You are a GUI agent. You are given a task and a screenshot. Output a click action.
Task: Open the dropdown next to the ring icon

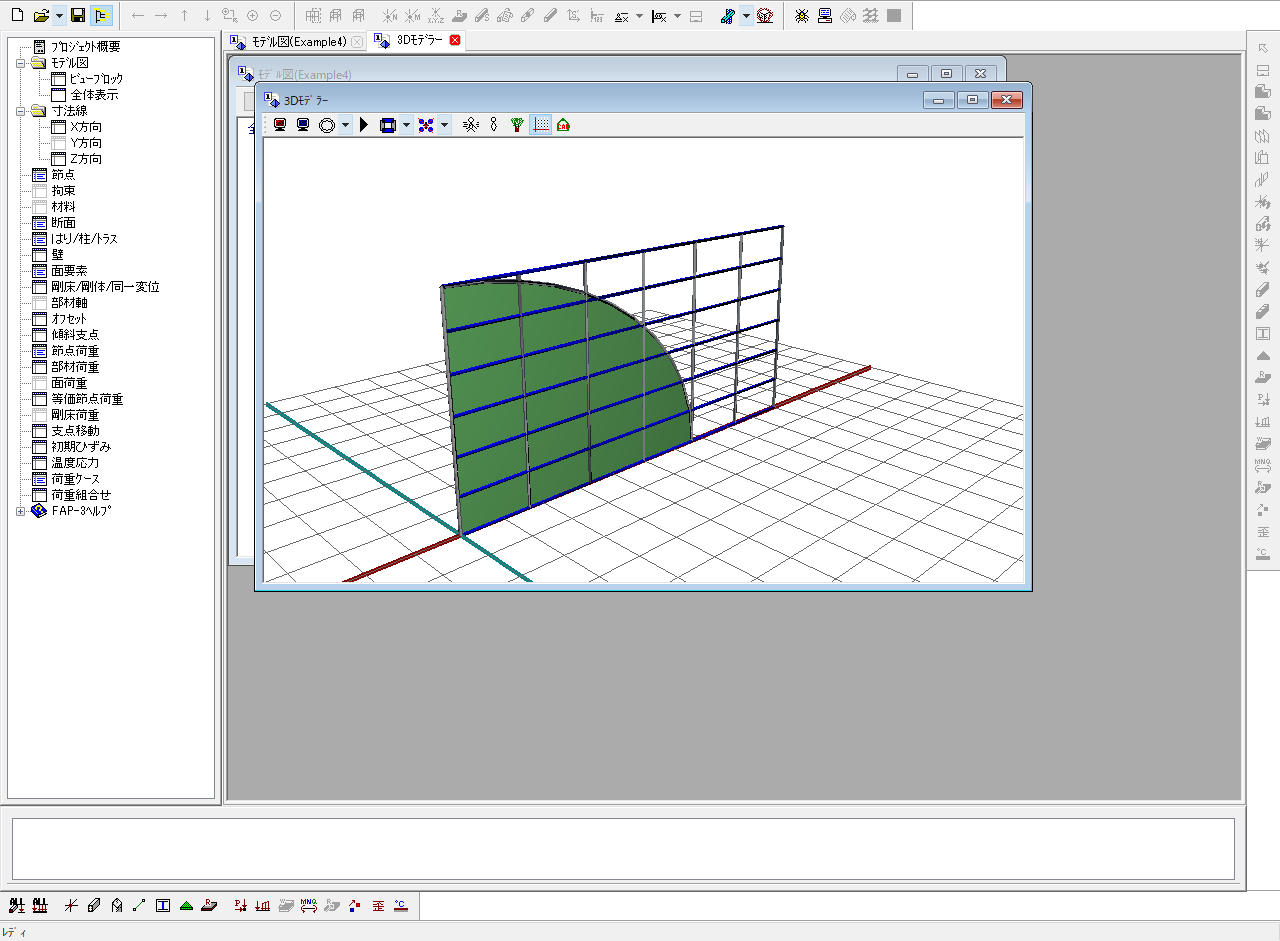coord(345,125)
